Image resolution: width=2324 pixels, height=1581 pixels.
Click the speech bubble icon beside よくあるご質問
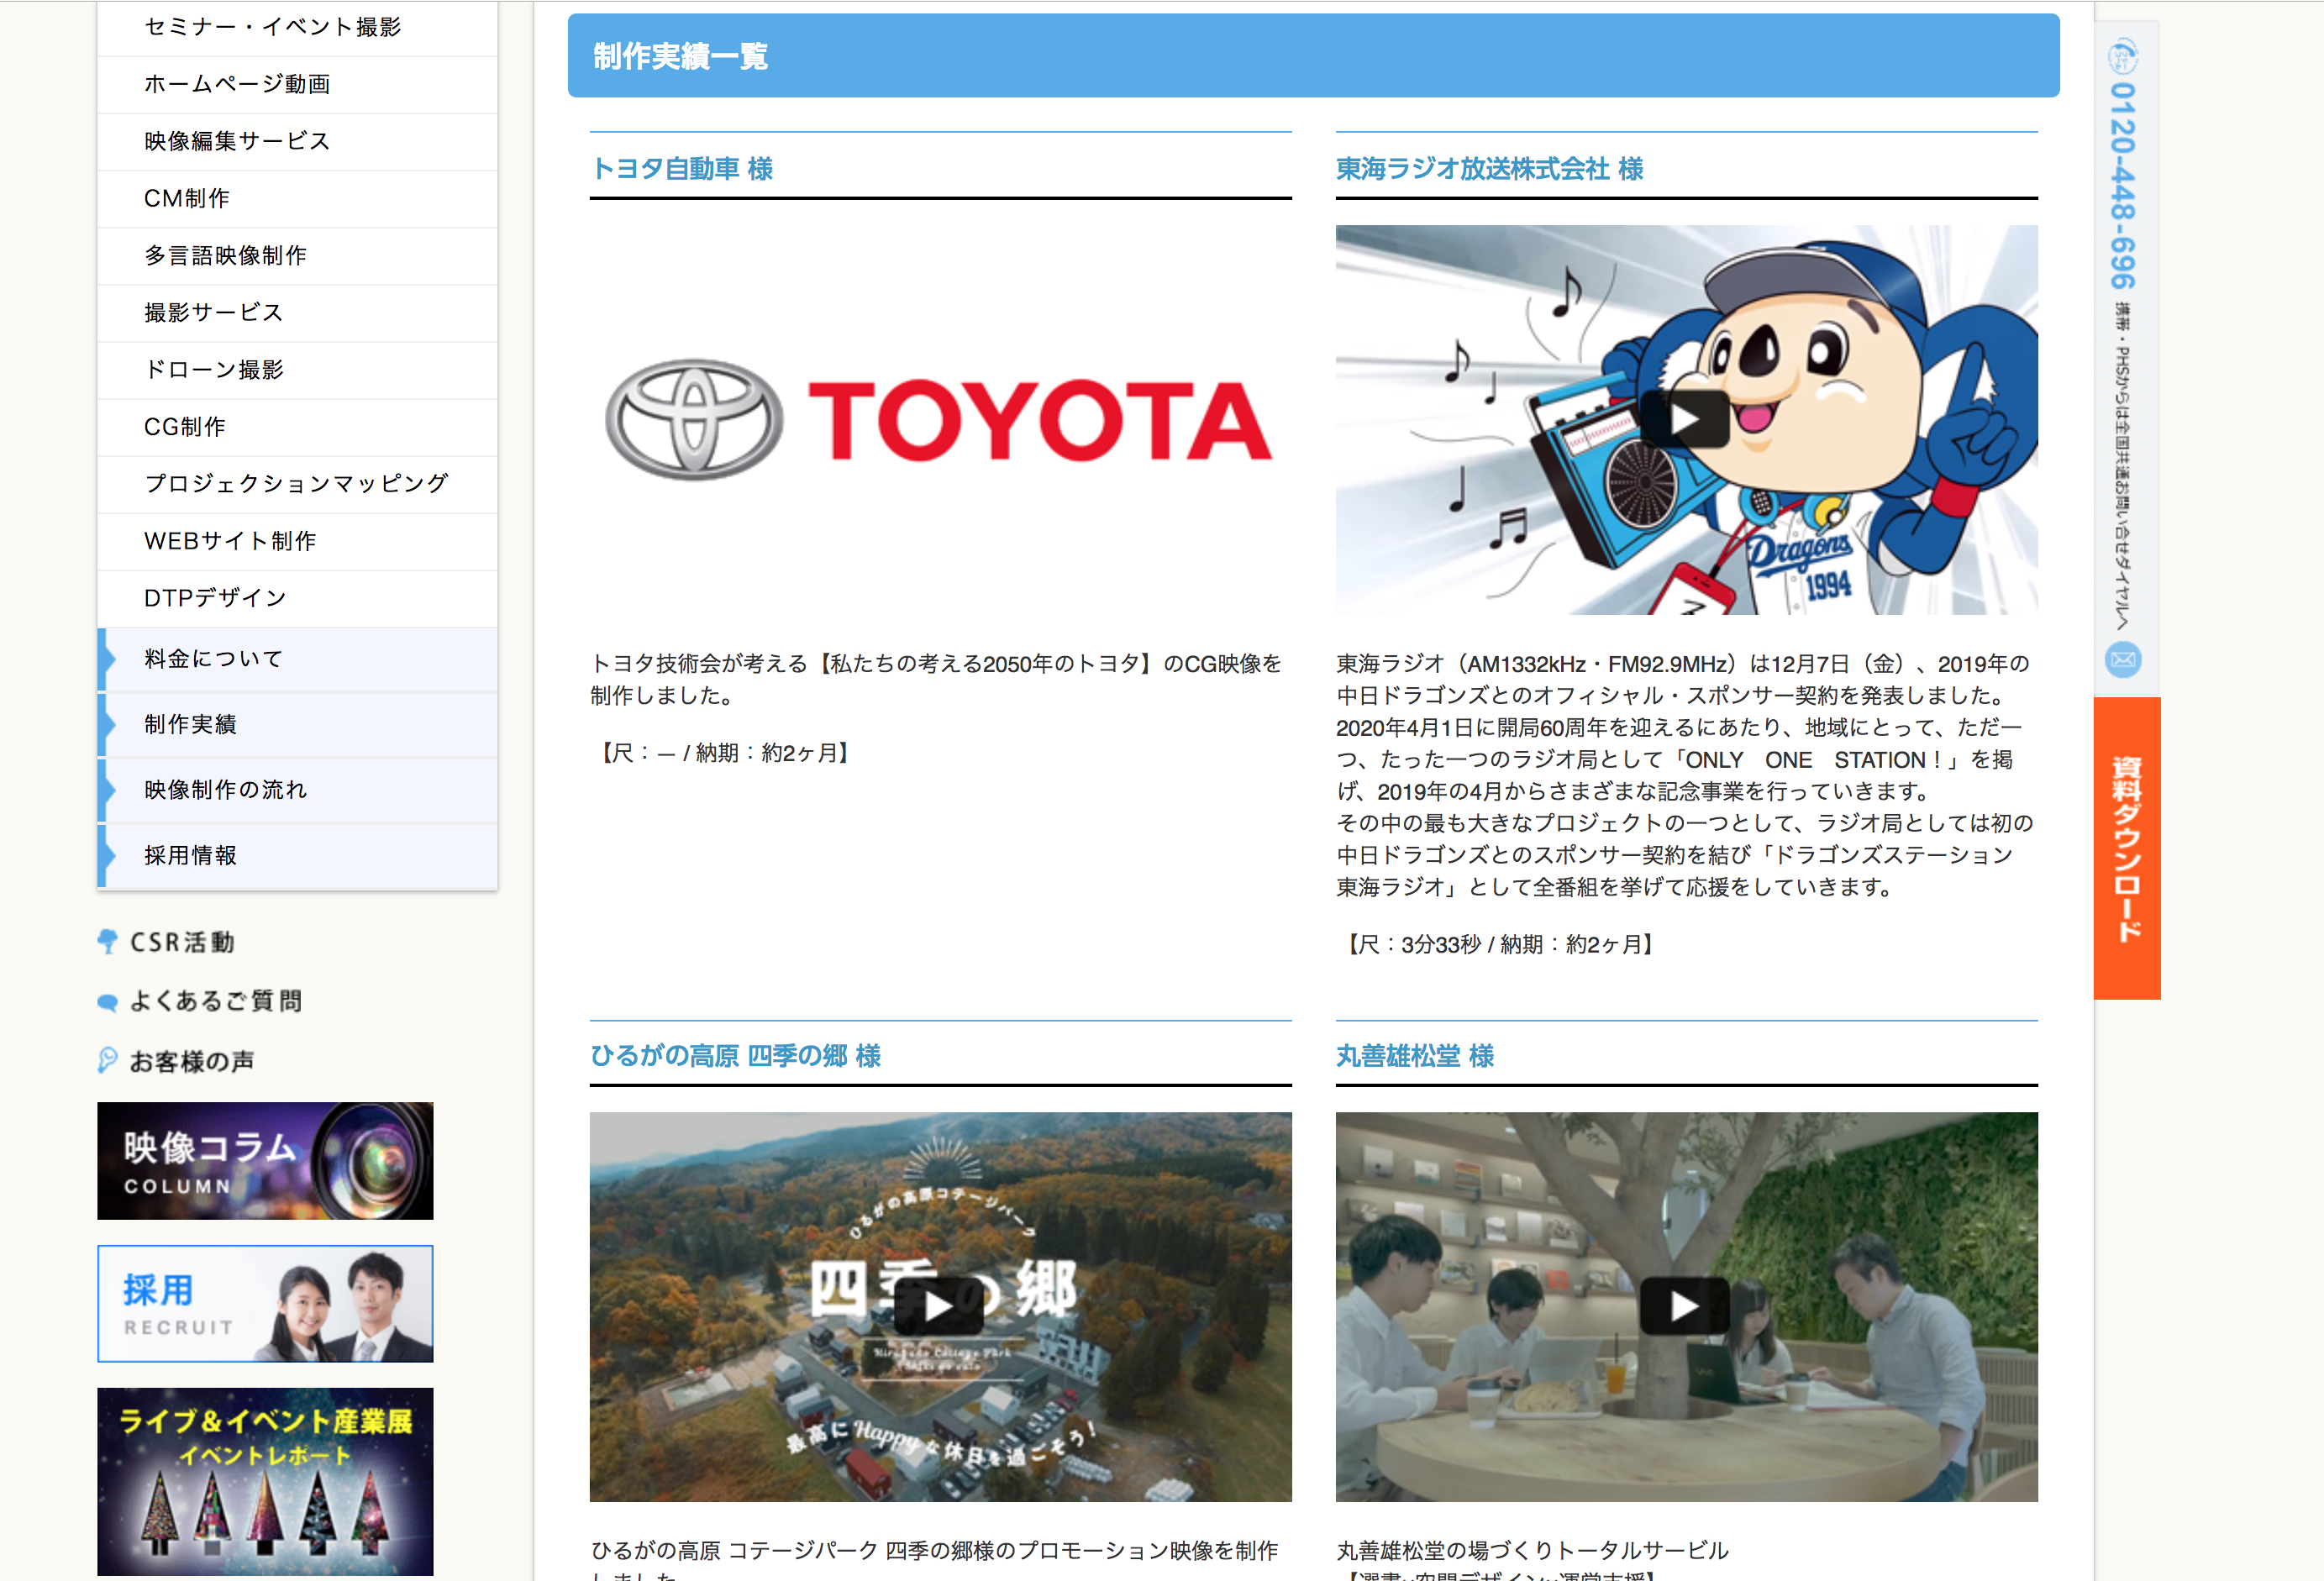click(x=107, y=1002)
